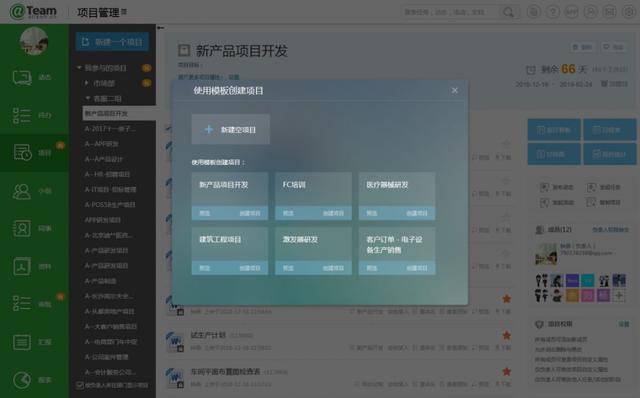Click the user avatar photo in sidebar
The width and height of the screenshot is (640, 398).
pyautogui.click(x=34, y=41)
